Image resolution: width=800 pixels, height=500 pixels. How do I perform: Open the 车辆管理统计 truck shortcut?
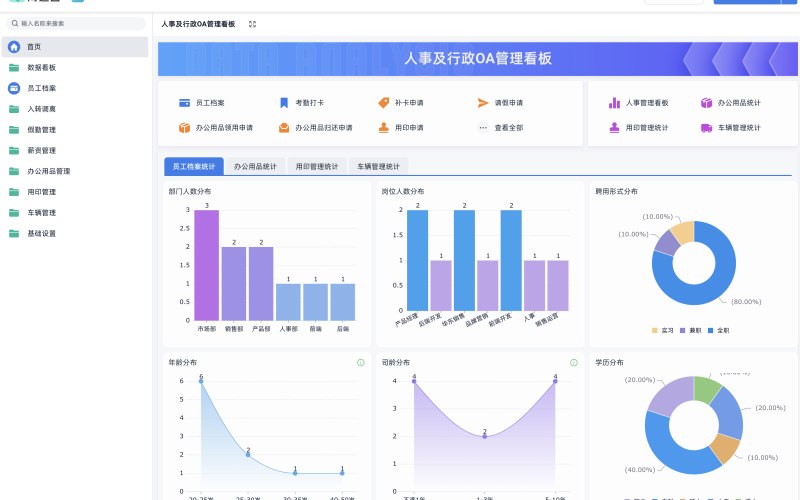point(706,128)
